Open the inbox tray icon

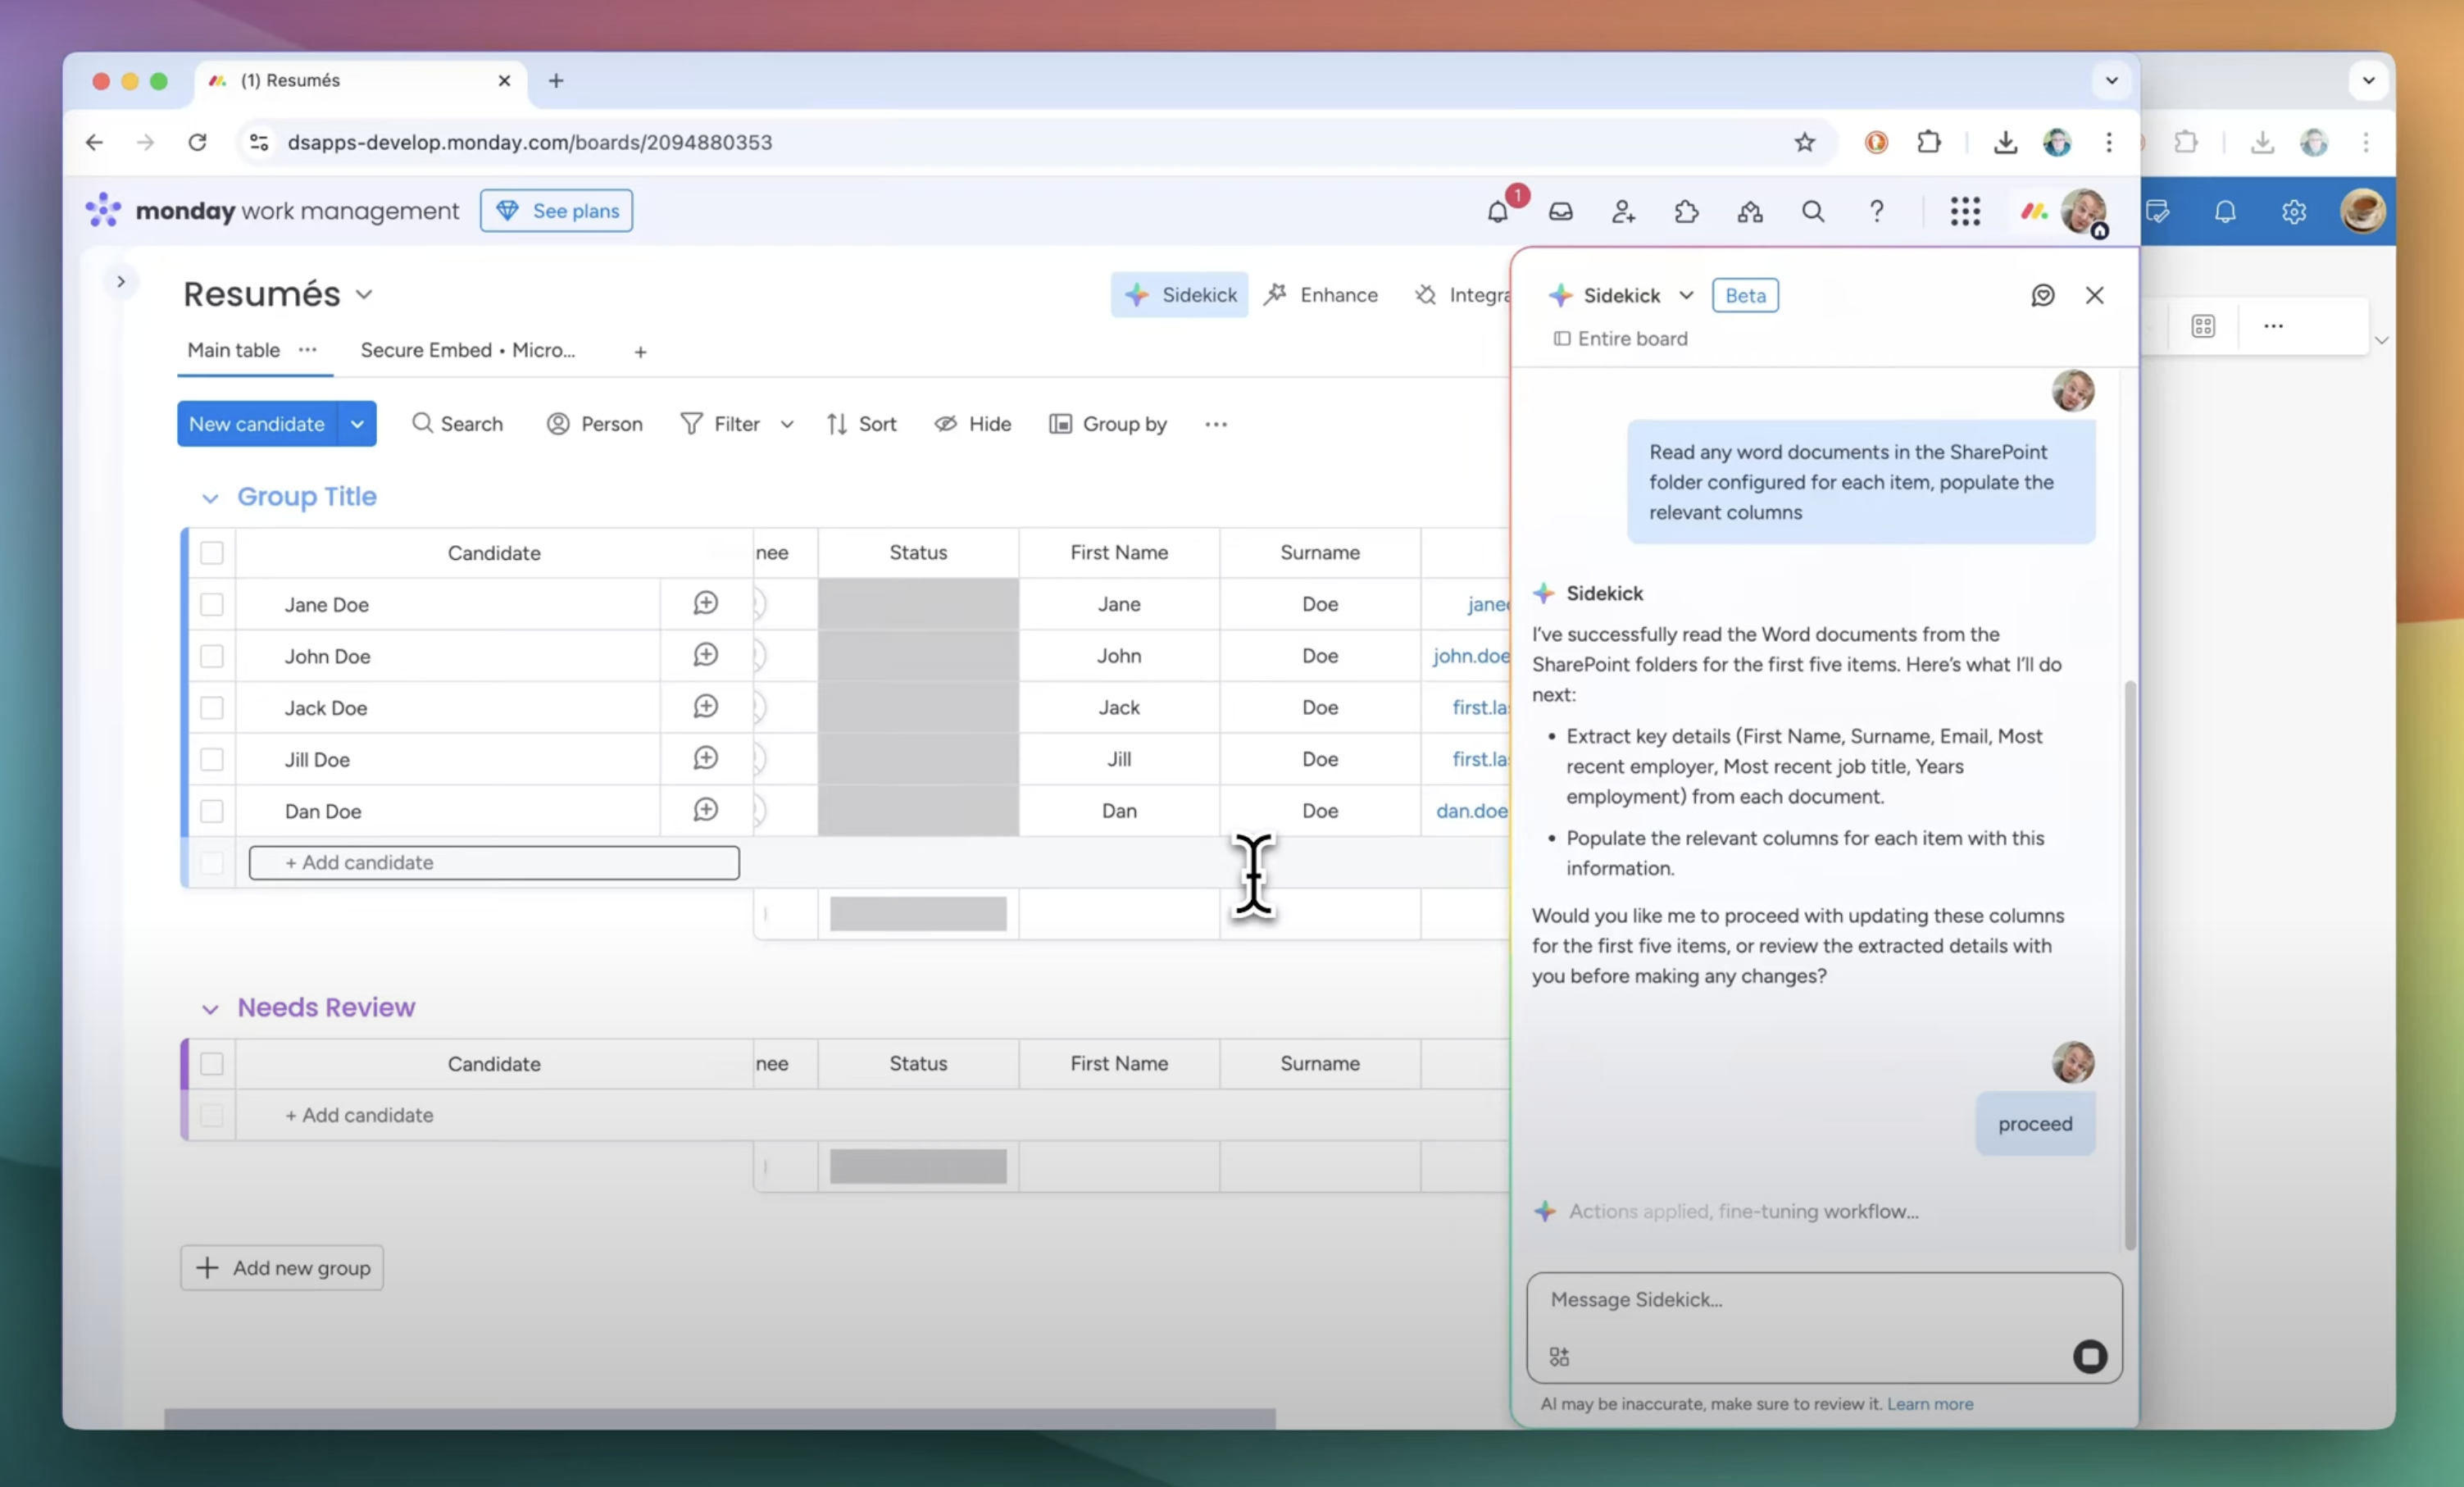1560,212
